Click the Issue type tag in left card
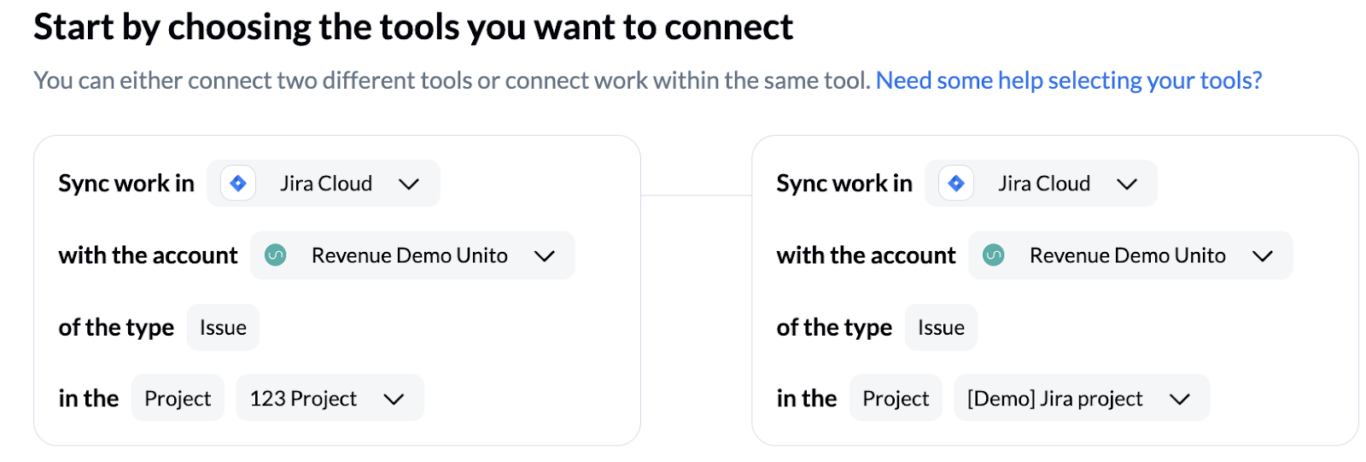The width and height of the screenshot is (1366, 462). click(223, 328)
